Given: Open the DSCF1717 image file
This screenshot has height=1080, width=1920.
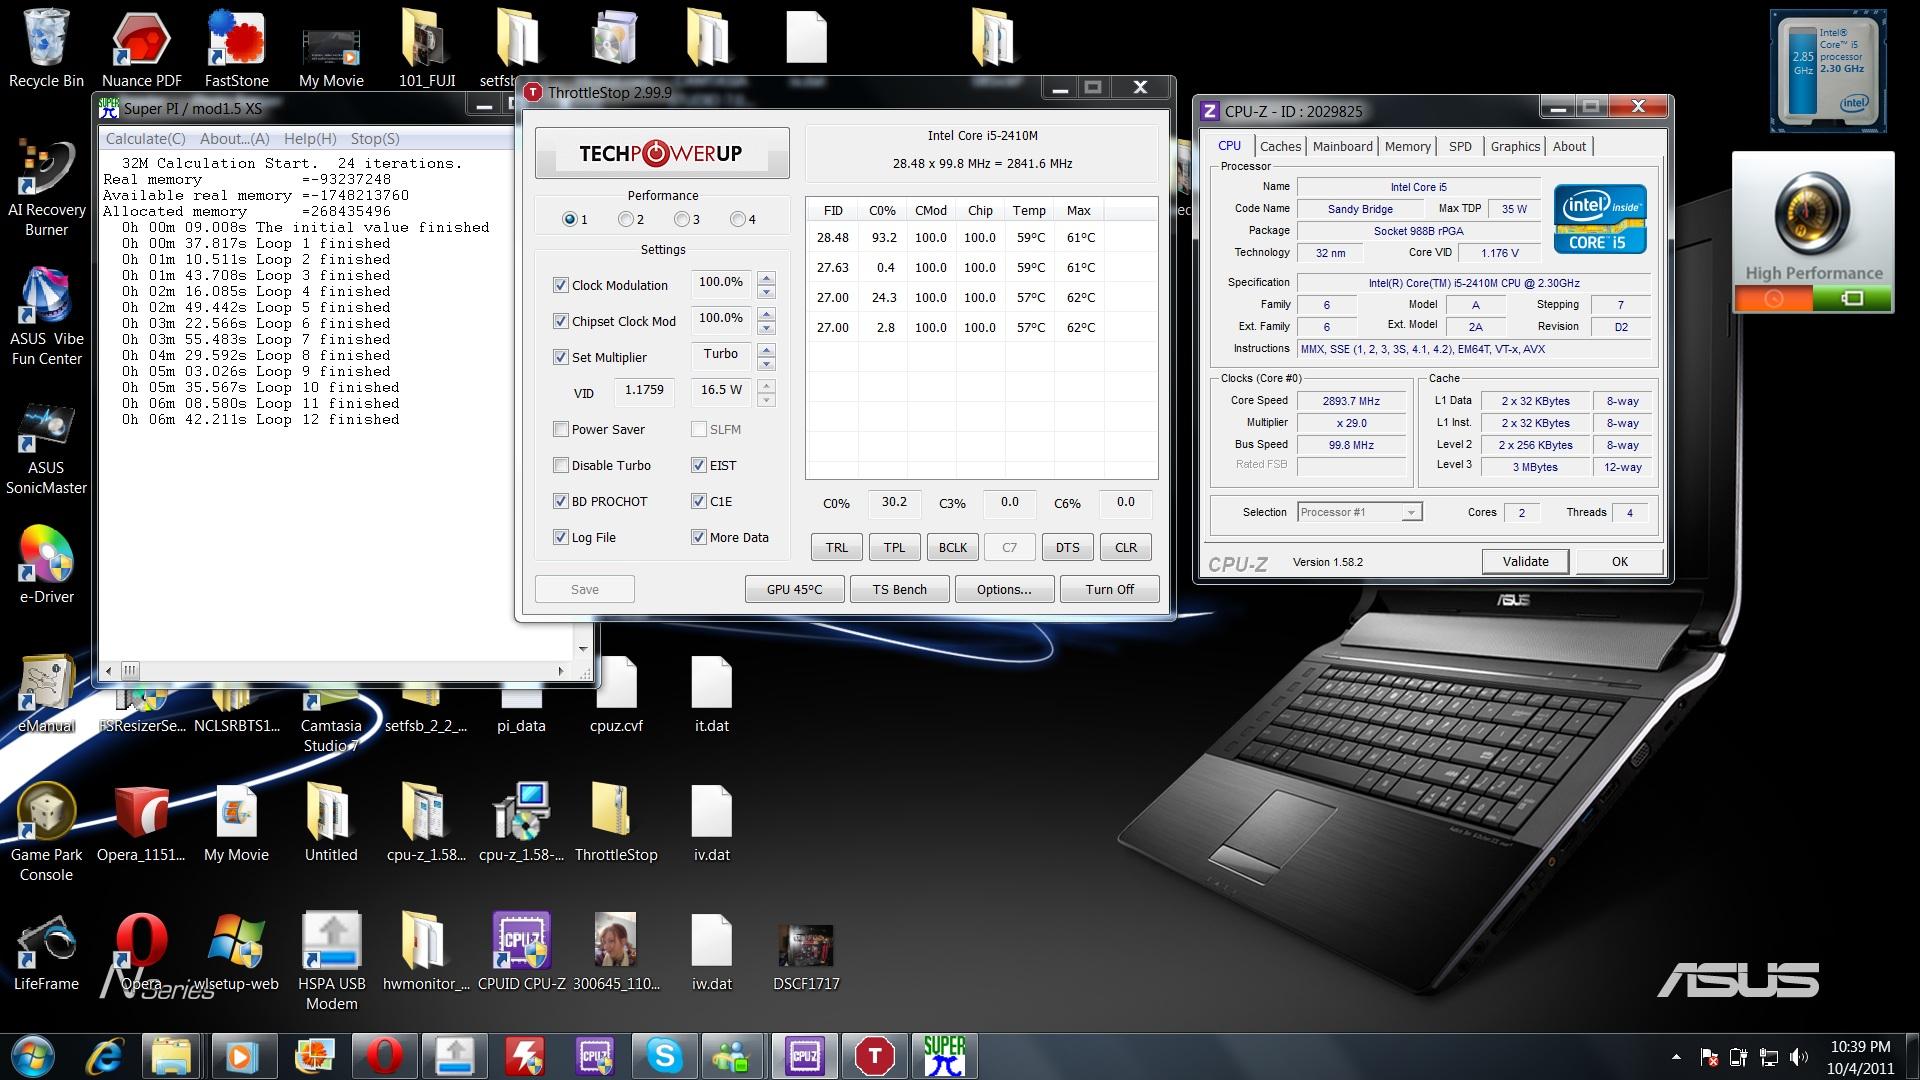Looking at the screenshot, I should pos(806,957).
